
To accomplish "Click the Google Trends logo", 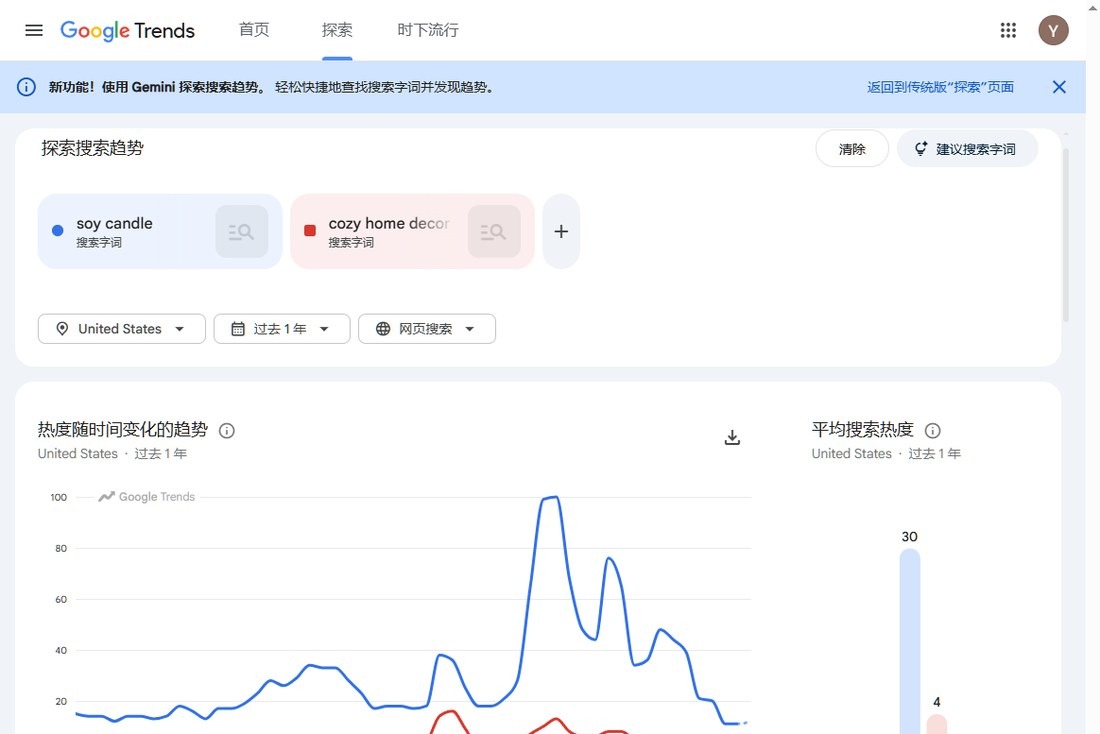I will pos(128,30).
